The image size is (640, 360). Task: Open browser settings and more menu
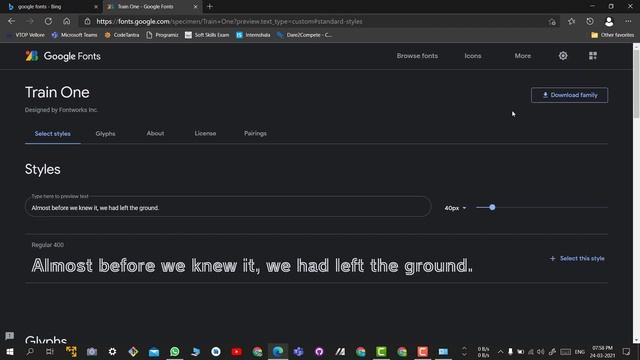pos(628,21)
